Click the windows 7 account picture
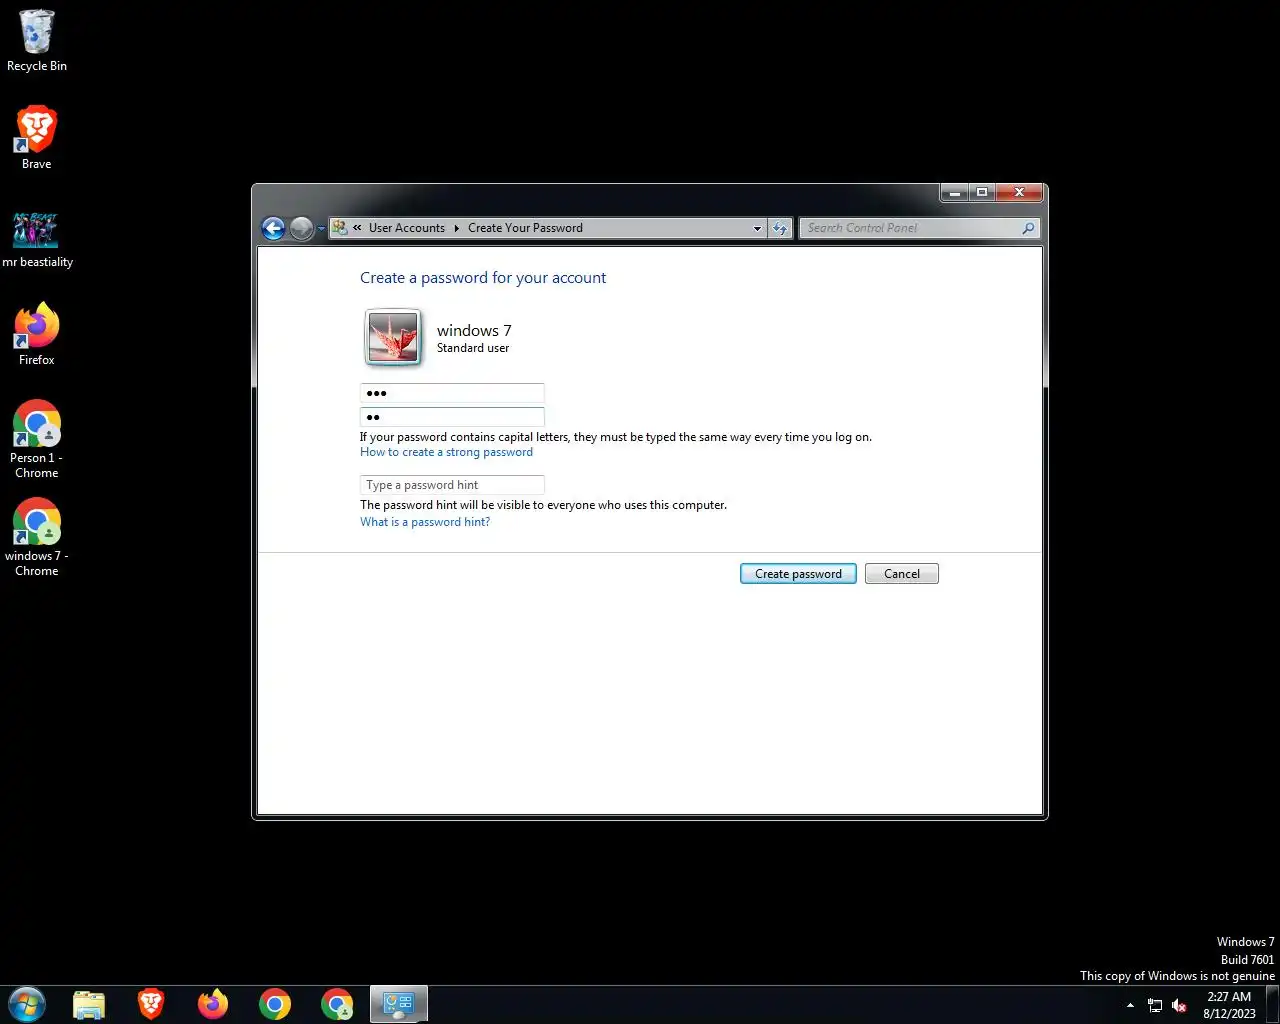This screenshot has width=1280, height=1024. point(393,337)
